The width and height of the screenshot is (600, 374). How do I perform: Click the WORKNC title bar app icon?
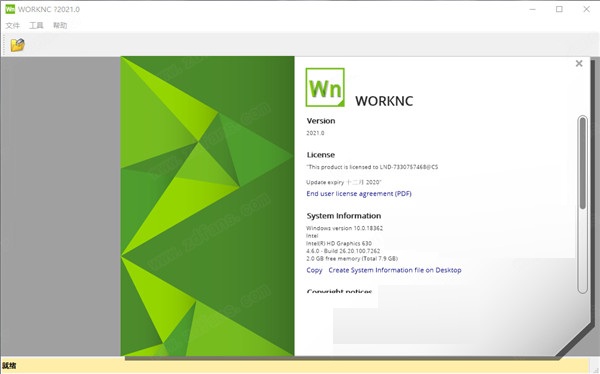tap(10, 9)
